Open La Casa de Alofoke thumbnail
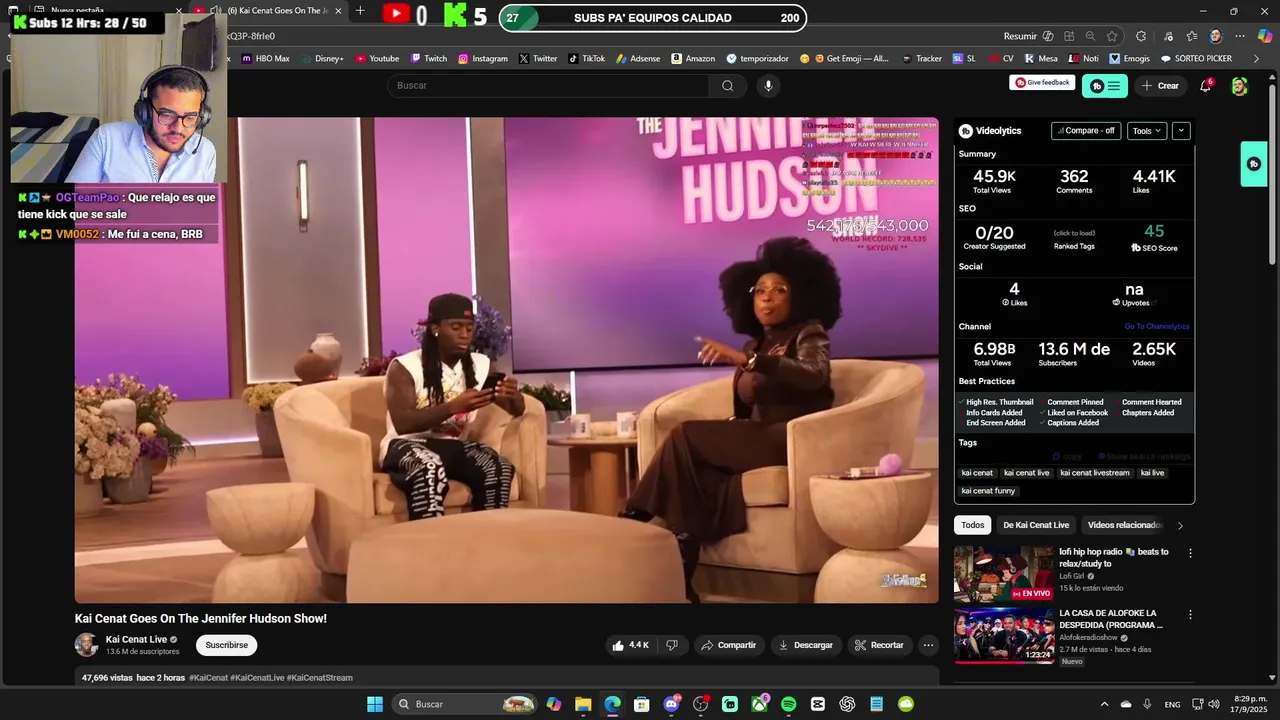Image resolution: width=1280 pixels, height=720 pixels. tap(1004, 635)
